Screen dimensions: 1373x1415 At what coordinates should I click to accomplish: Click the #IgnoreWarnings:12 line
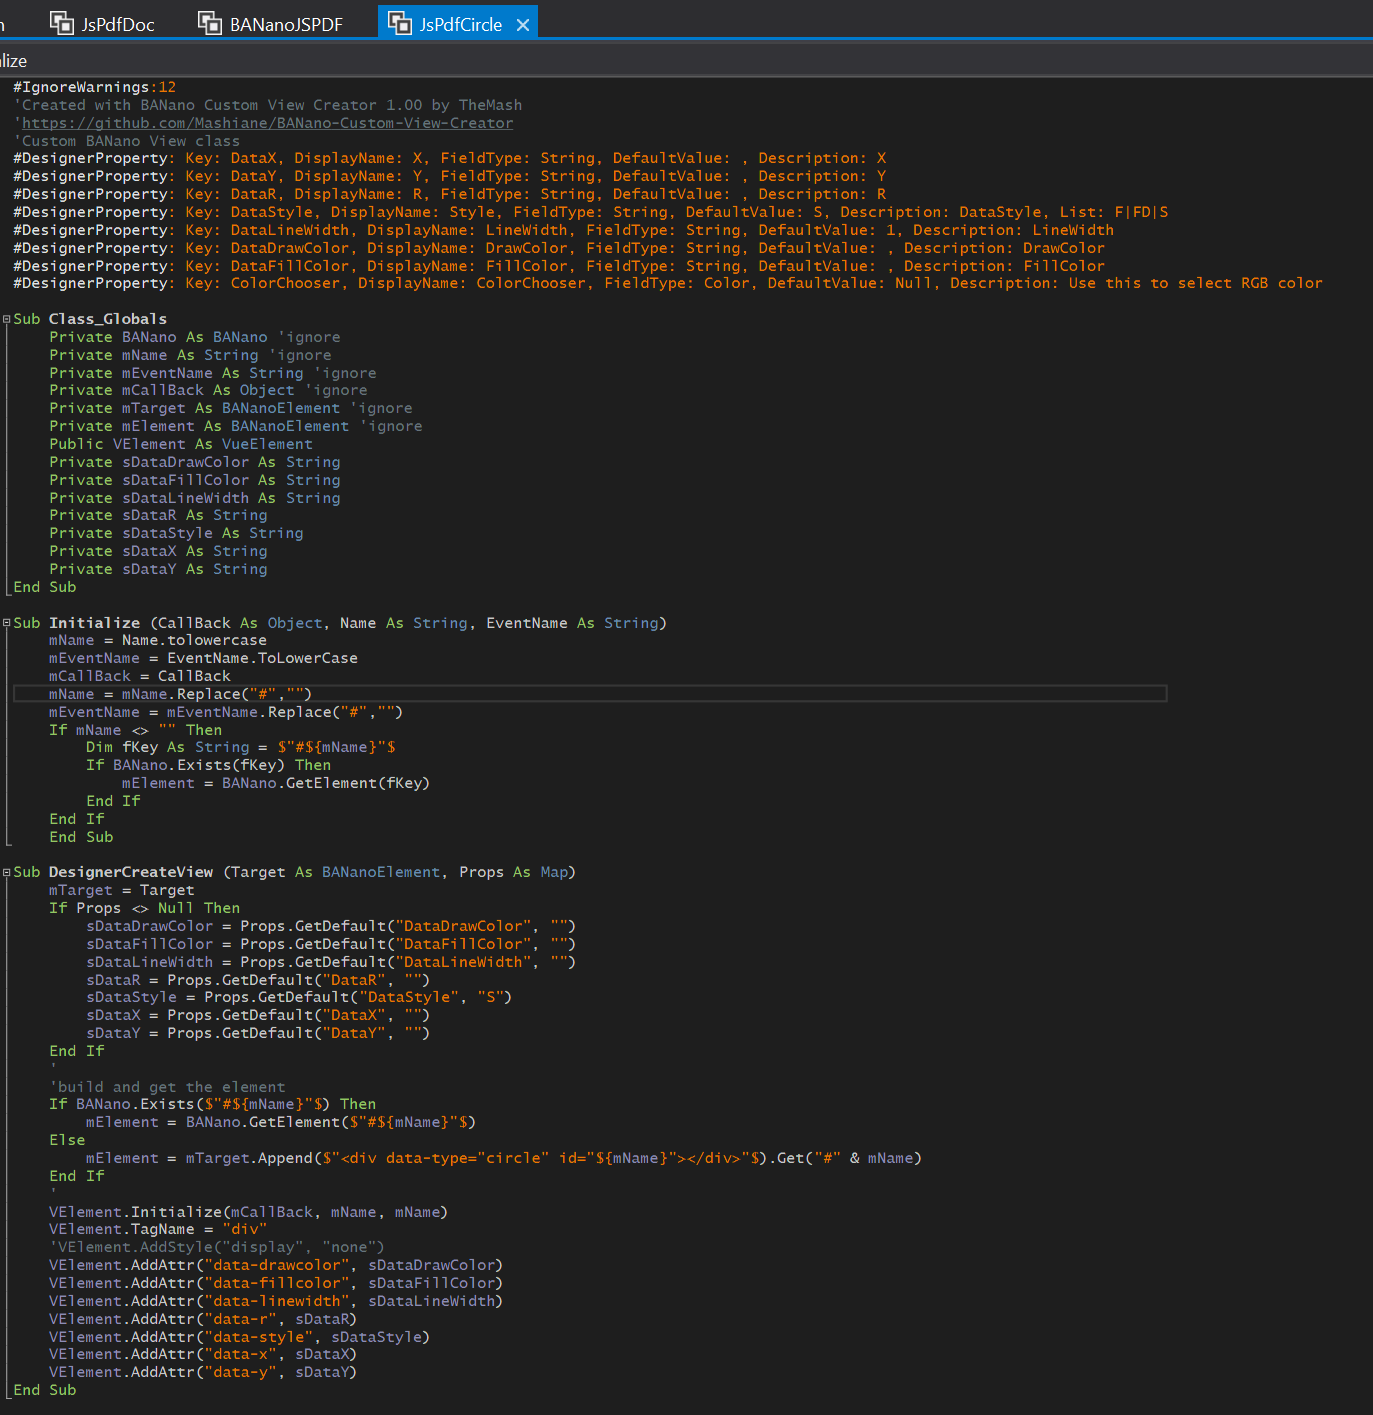coord(94,88)
